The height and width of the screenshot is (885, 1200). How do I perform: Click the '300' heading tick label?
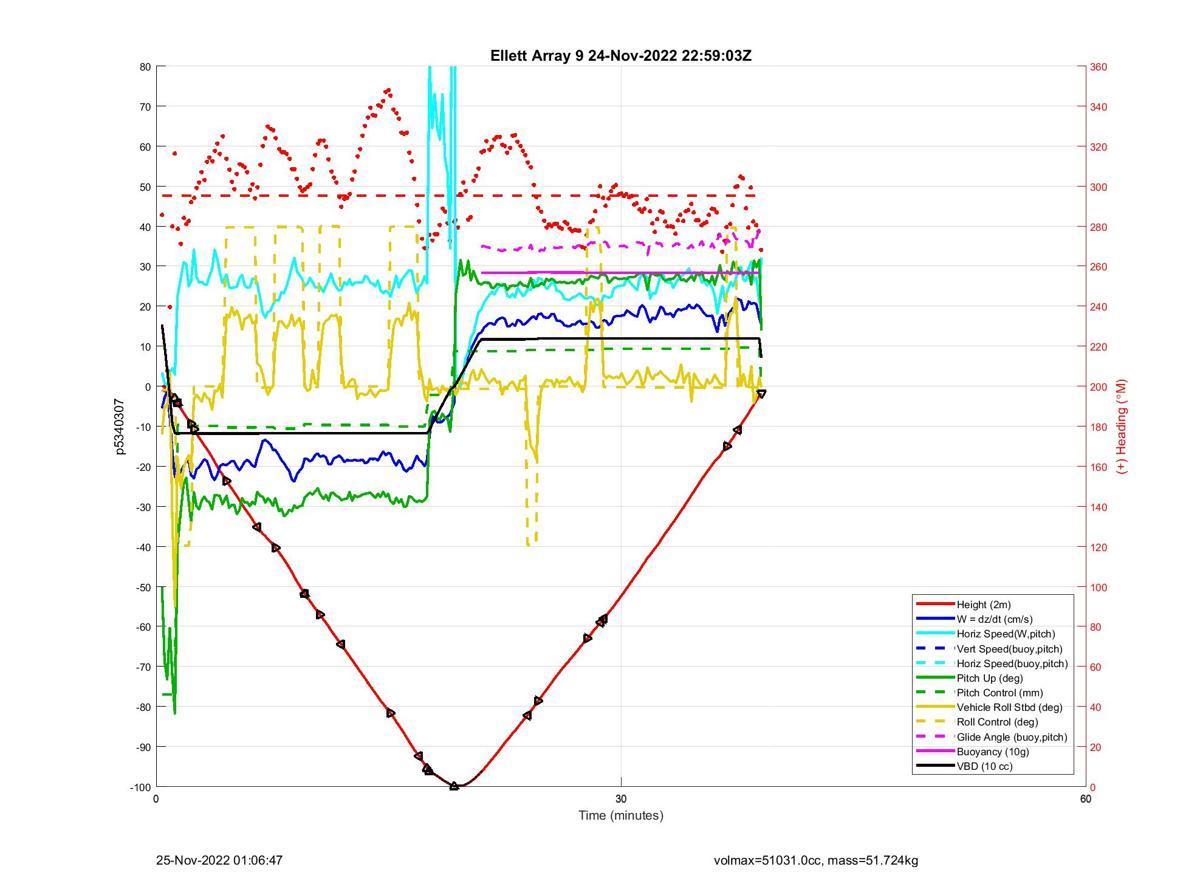click(1098, 187)
